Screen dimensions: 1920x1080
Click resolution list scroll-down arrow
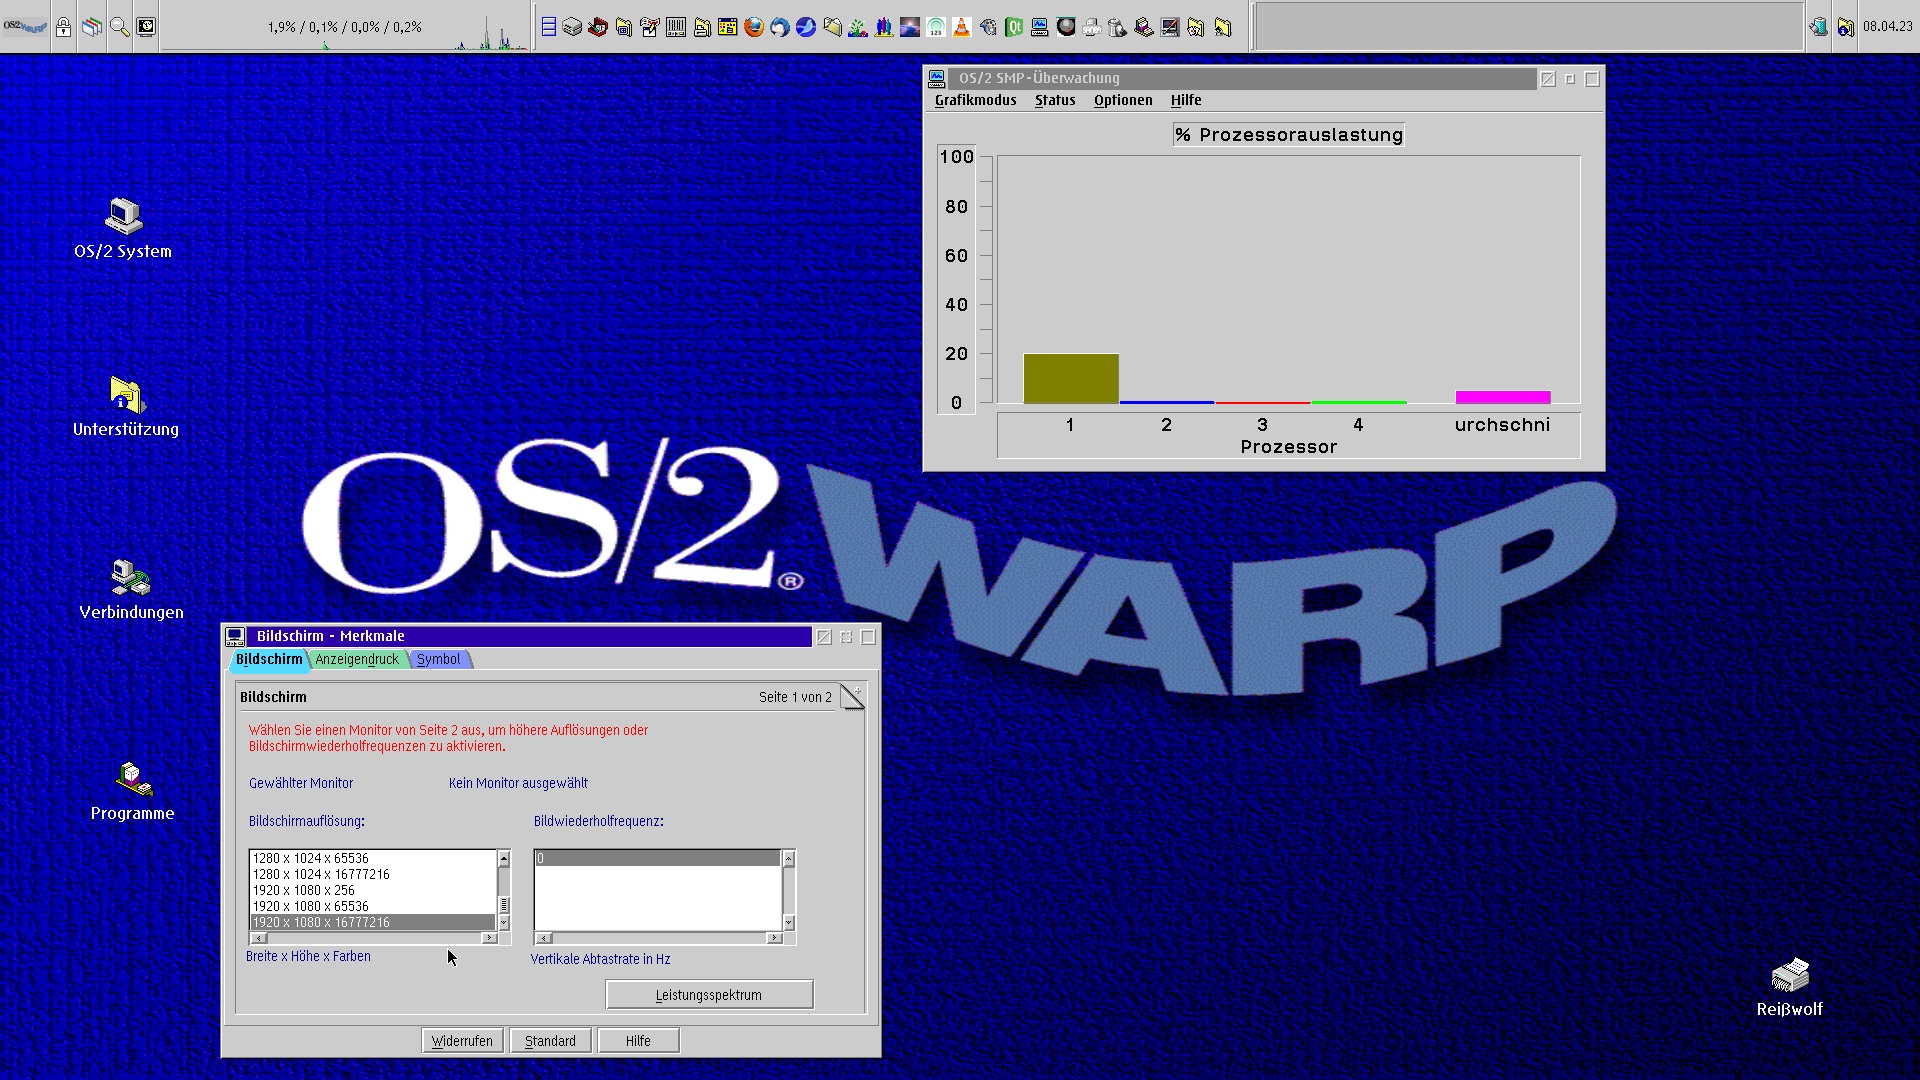click(504, 922)
